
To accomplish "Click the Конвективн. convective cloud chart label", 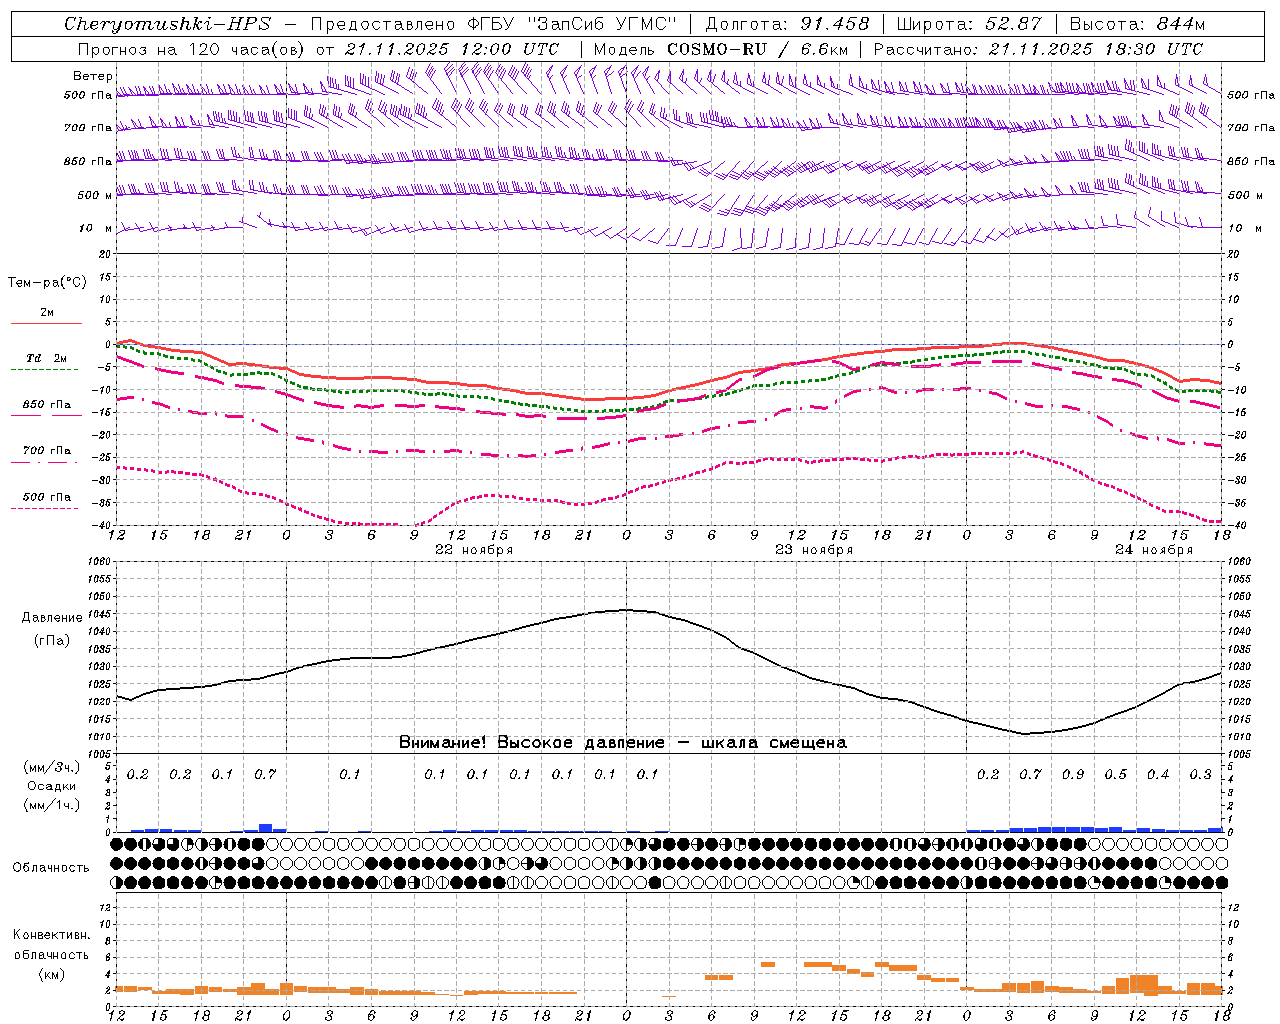I will click(x=51, y=935).
